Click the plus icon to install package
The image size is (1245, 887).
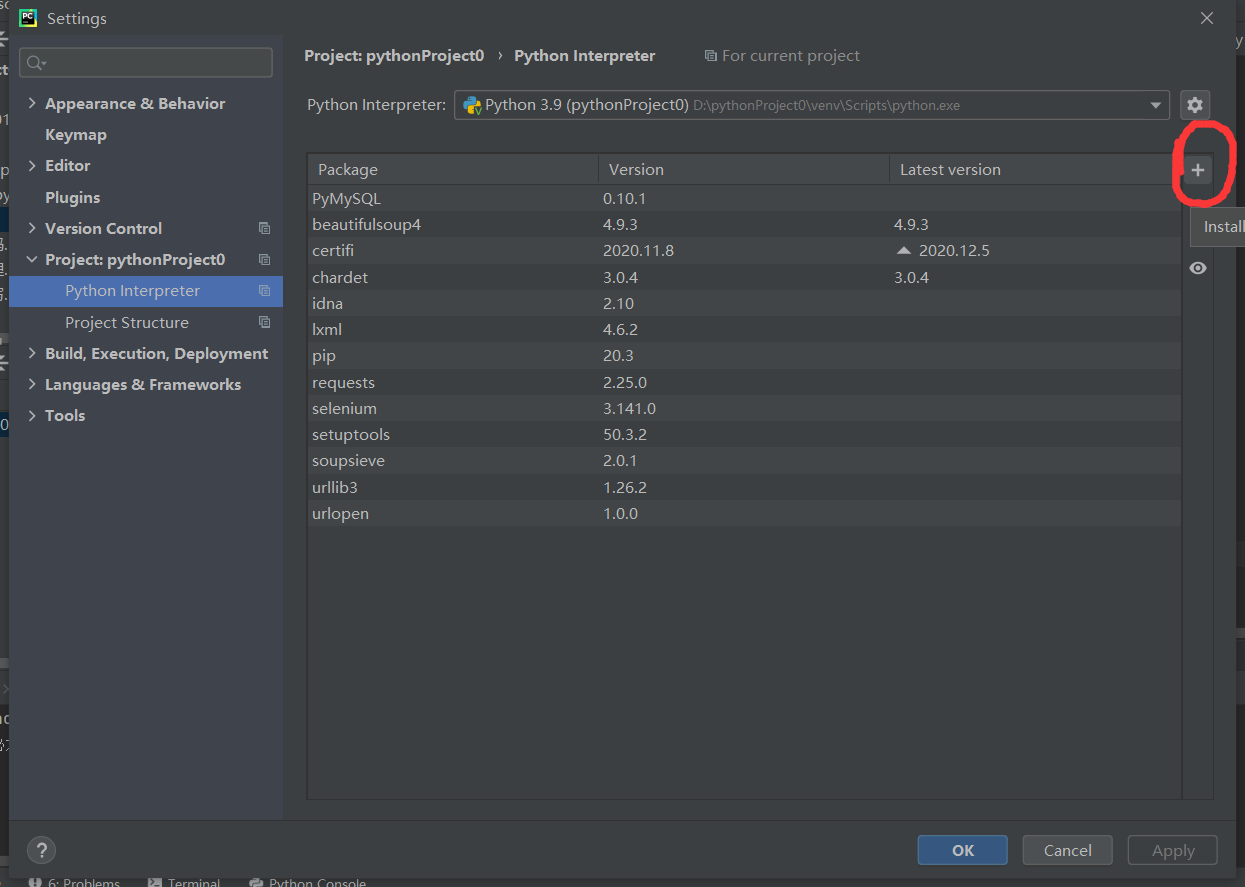click(1197, 170)
